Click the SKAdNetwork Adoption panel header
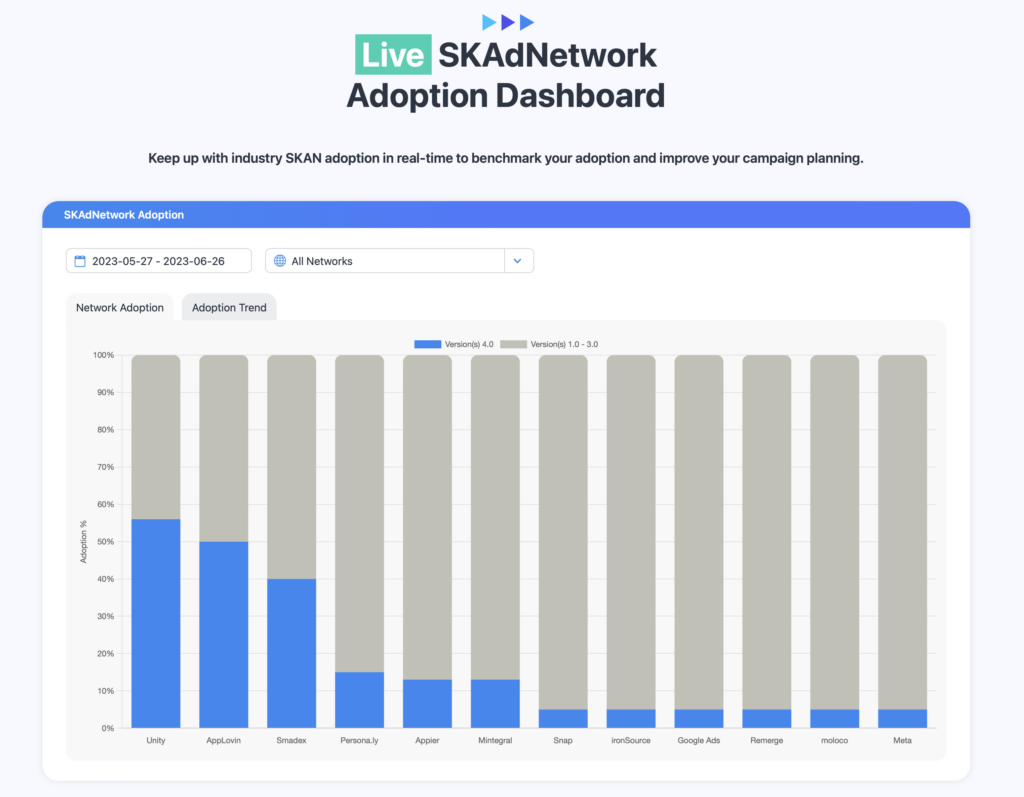The height and width of the screenshot is (797, 1024). pyautogui.click(x=506, y=215)
